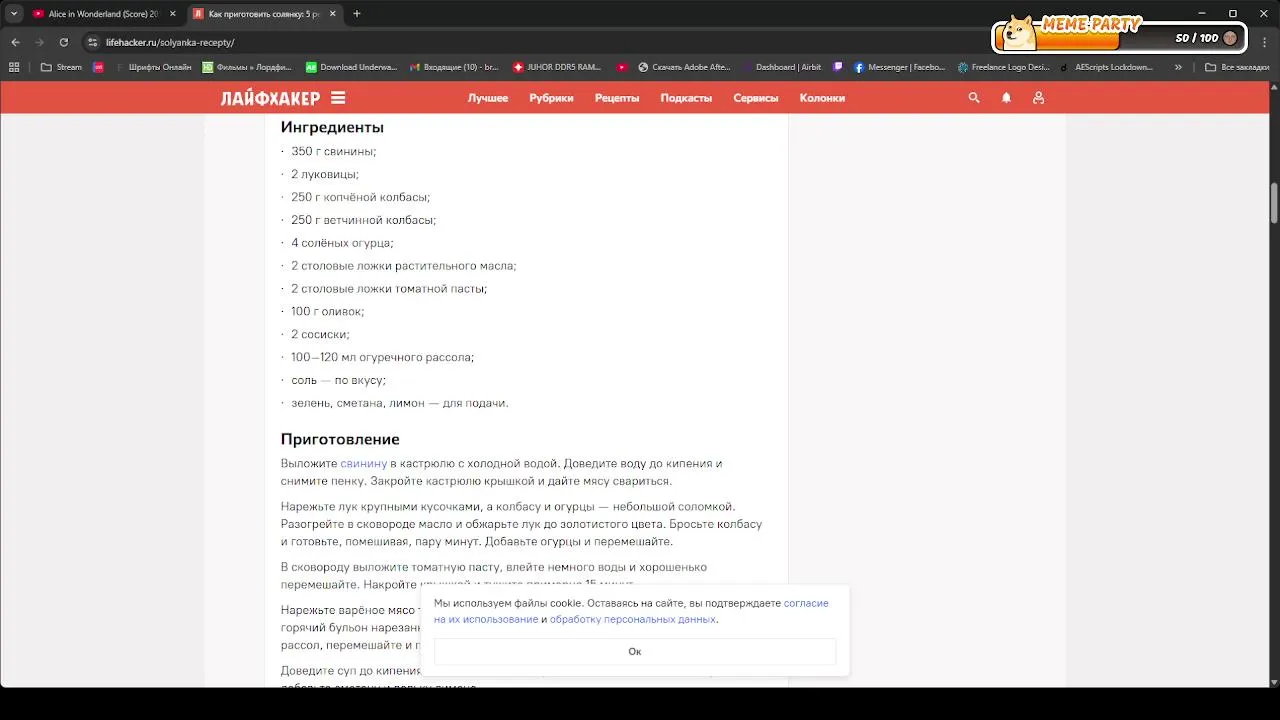Expand the tab search dropdown arrow
The width and height of the screenshot is (1280, 720).
pos(14,14)
